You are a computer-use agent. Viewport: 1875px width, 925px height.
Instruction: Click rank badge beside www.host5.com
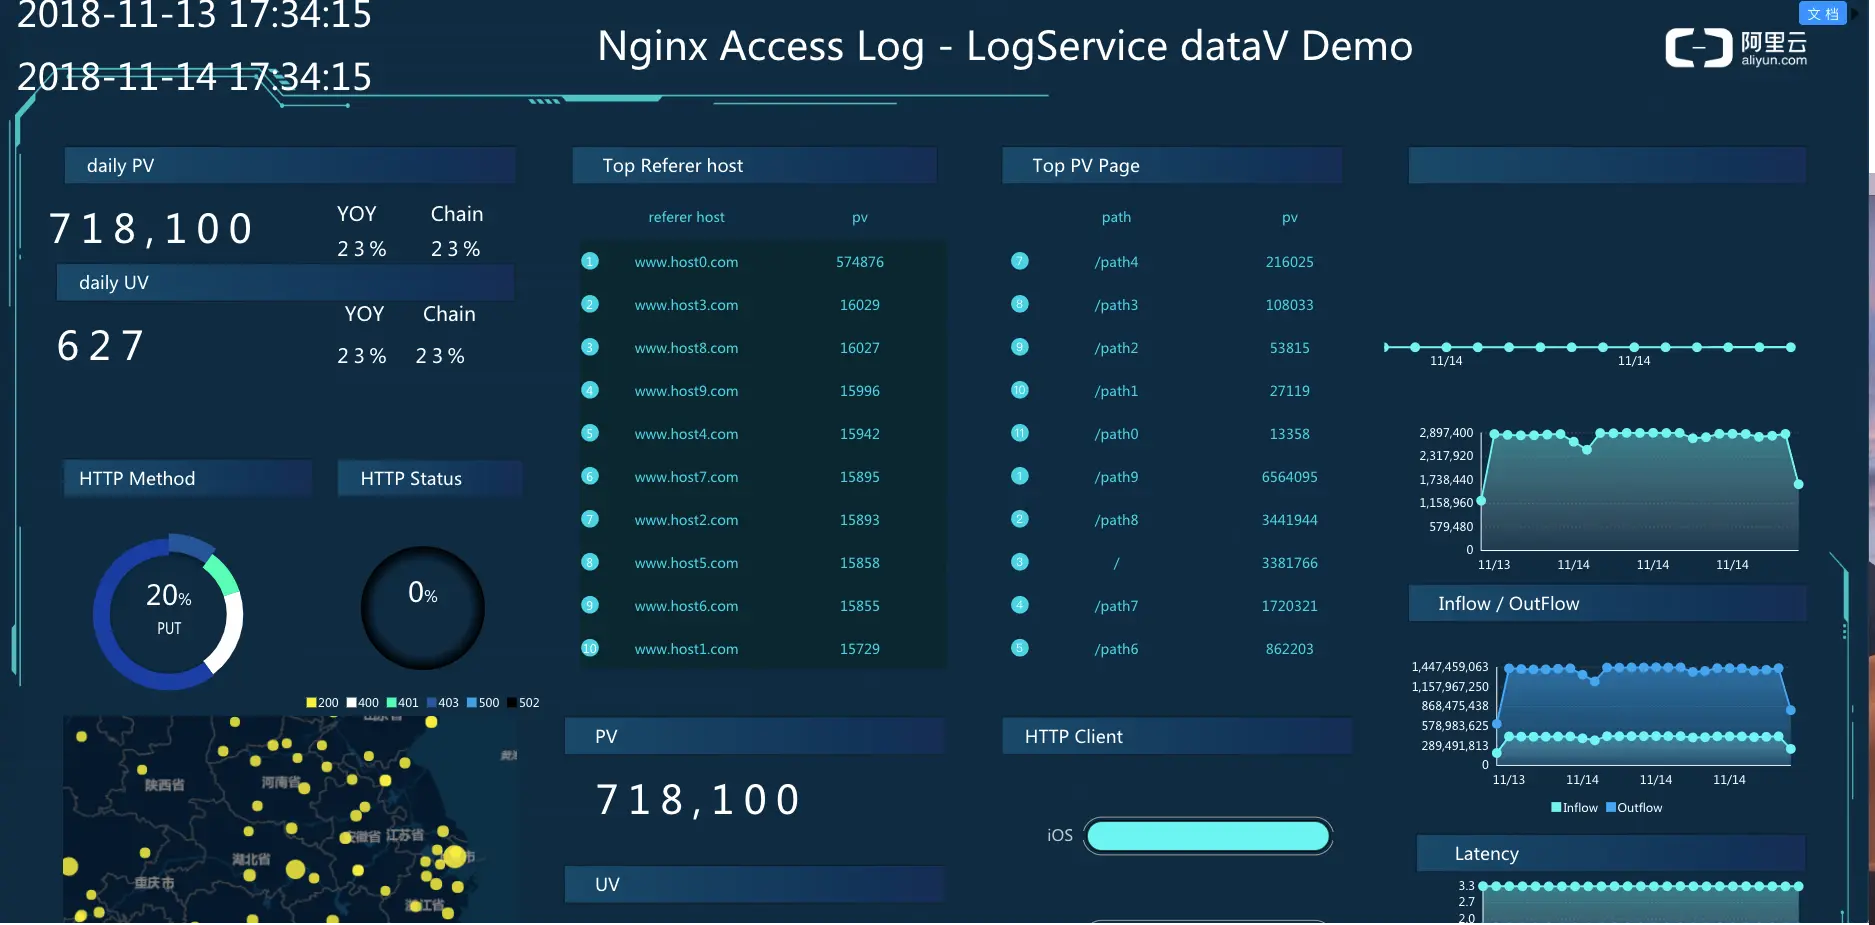tap(590, 562)
